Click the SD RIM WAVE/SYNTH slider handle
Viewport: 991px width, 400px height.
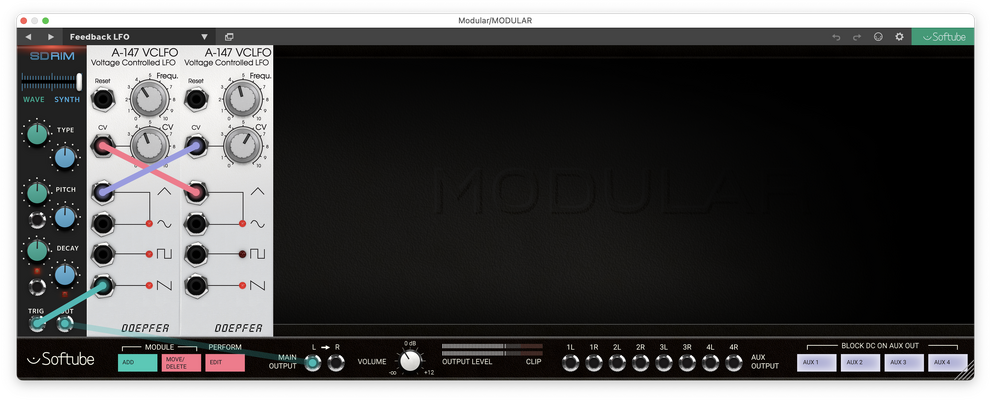tap(80, 82)
